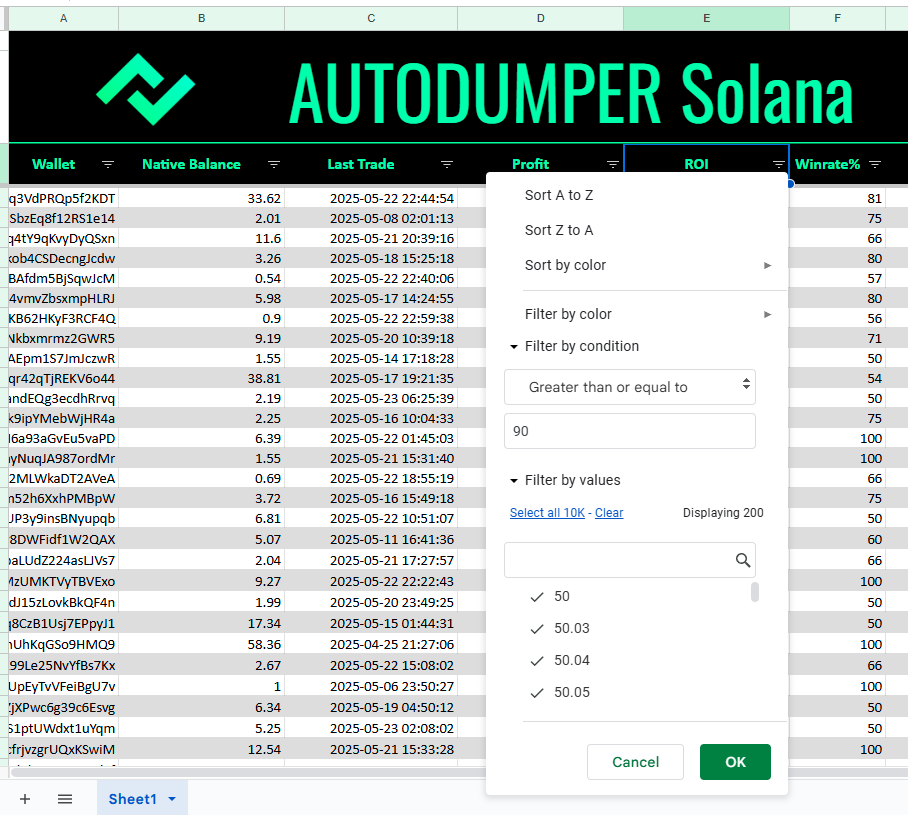Confirm the filter with OK
This screenshot has height=815, width=908.
[x=735, y=762]
